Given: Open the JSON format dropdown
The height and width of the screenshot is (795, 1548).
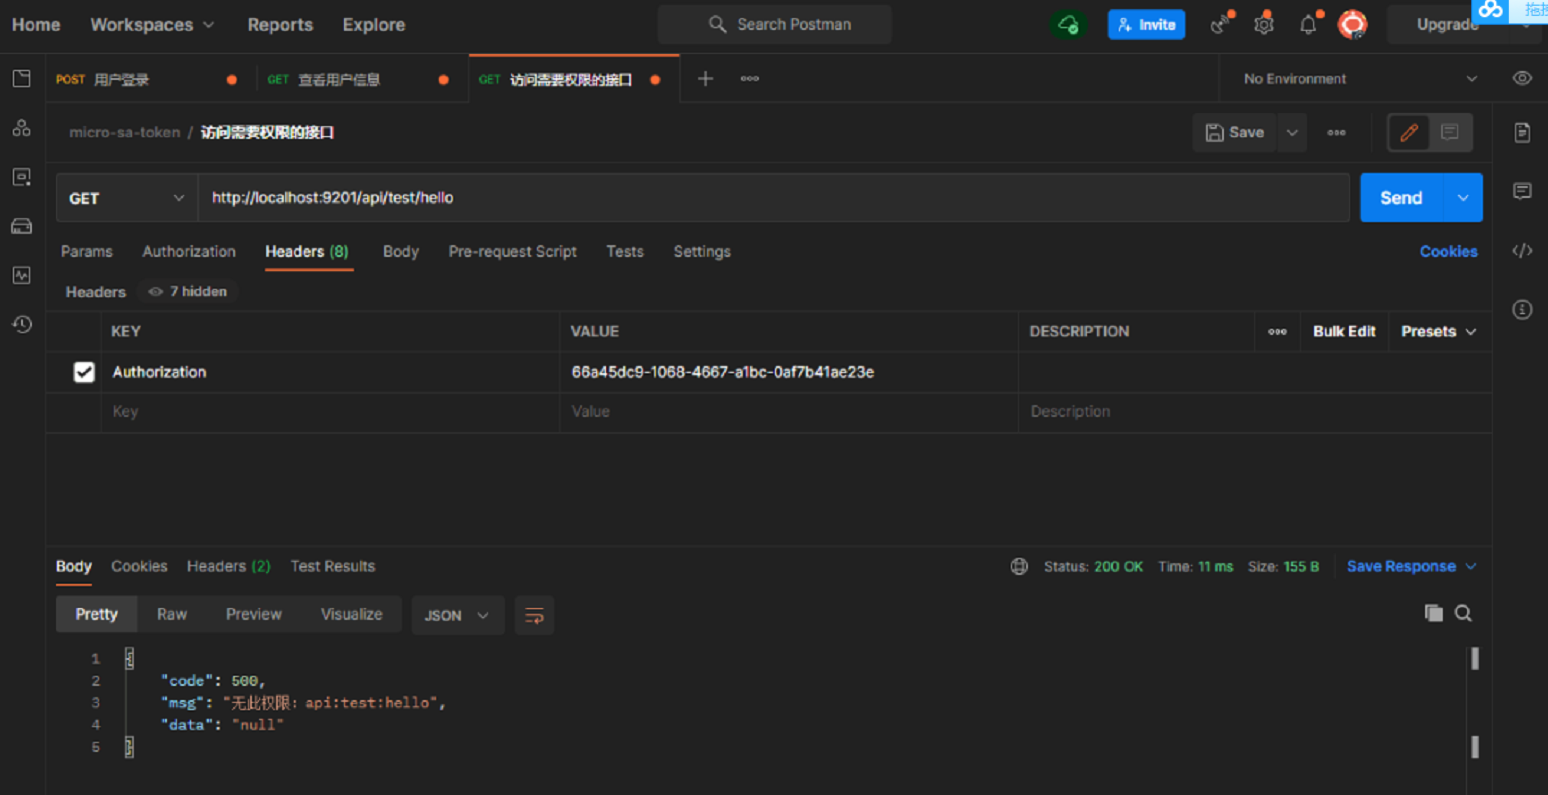Looking at the screenshot, I should coord(456,615).
